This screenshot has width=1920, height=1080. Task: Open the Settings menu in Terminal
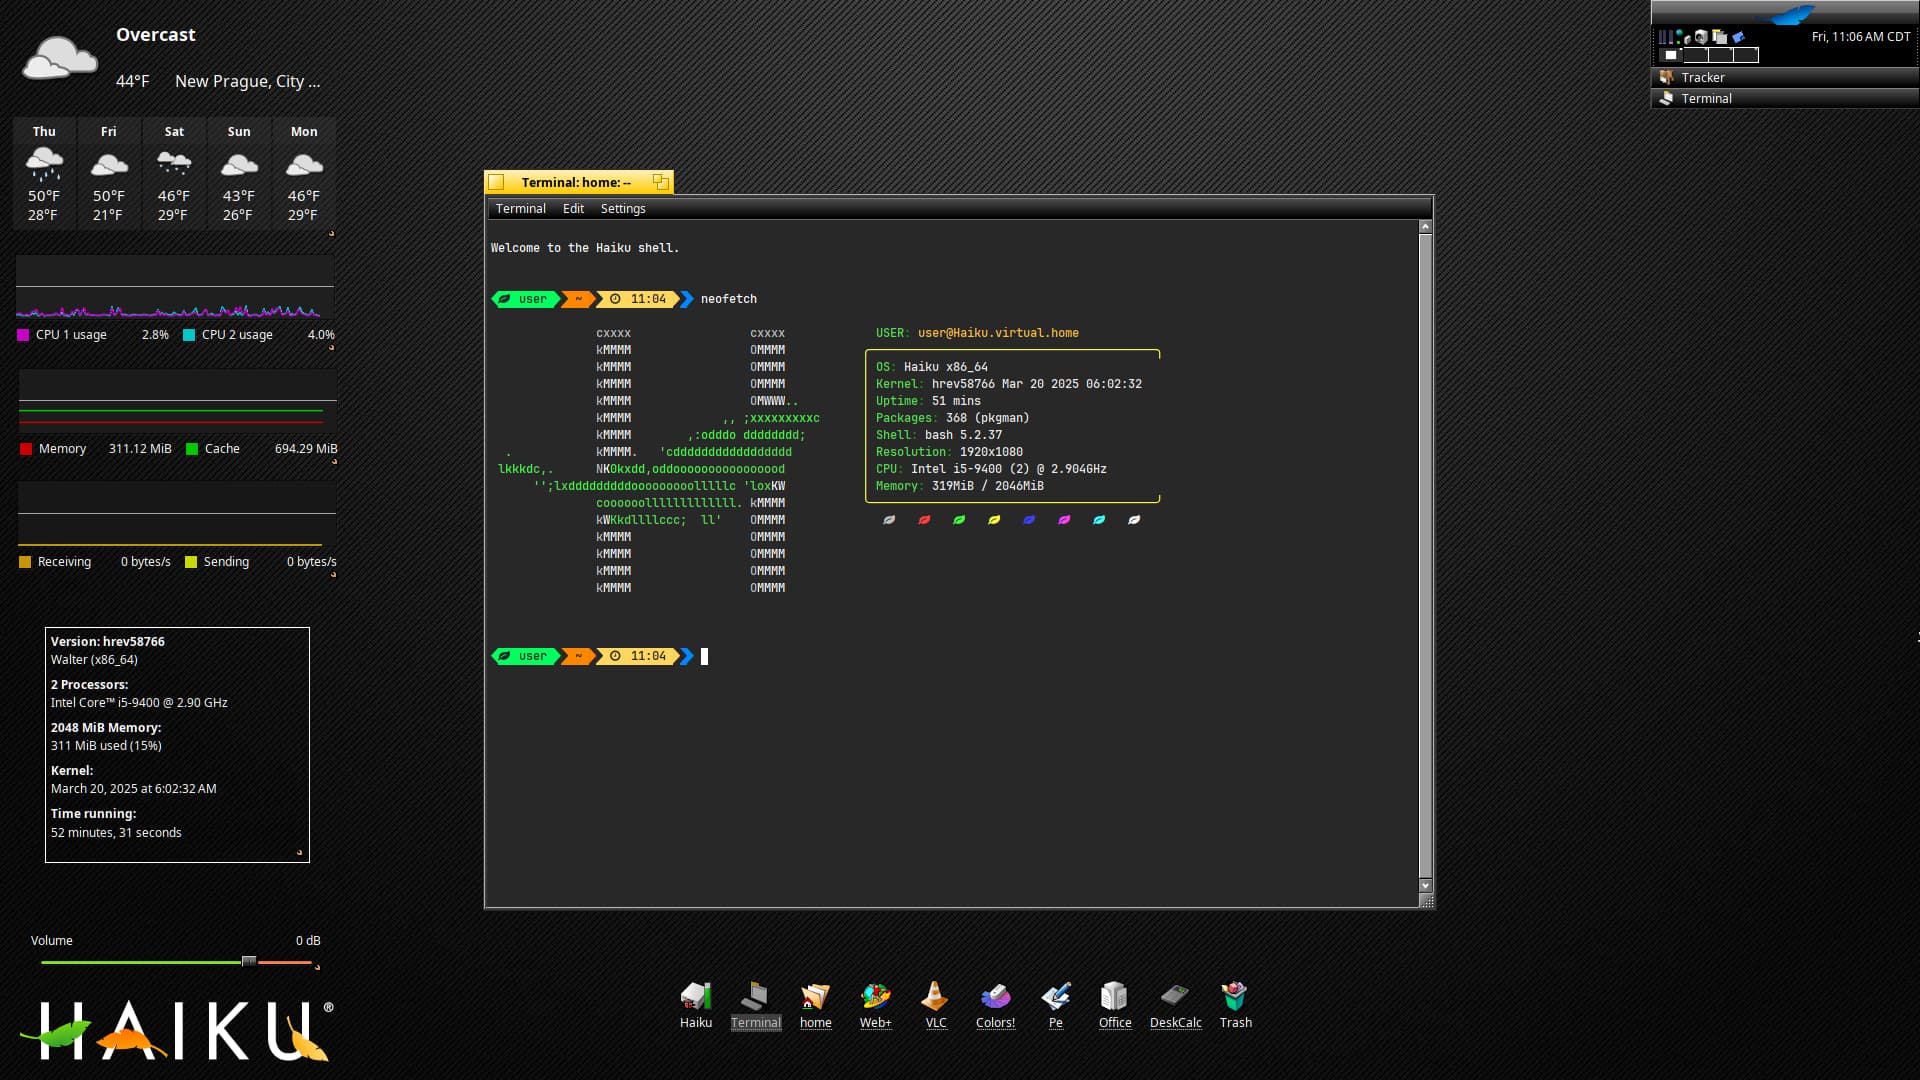pos(623,208)
